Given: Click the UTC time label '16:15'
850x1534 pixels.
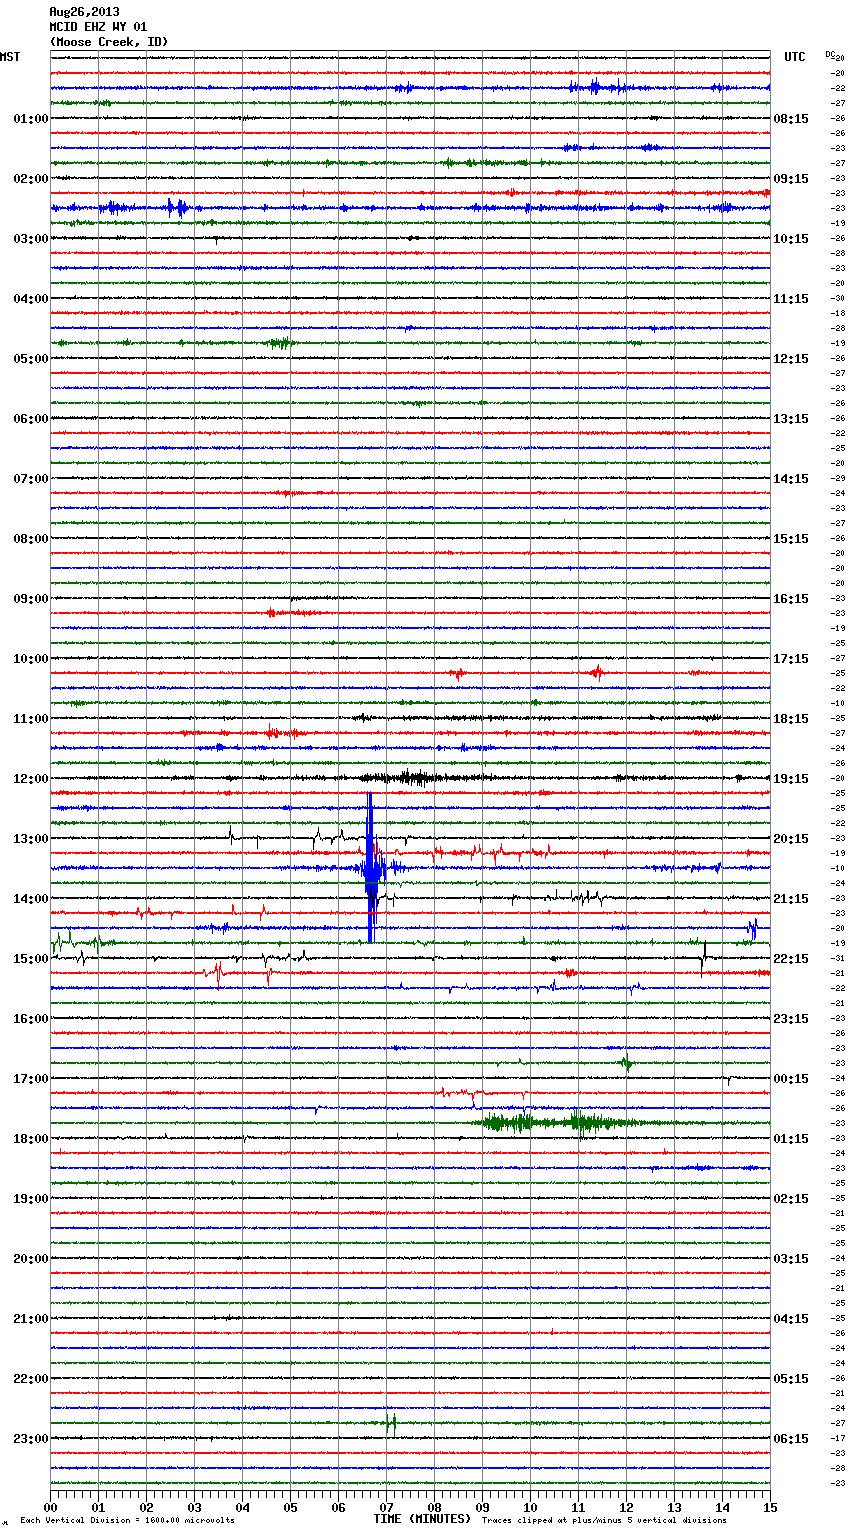Looking at the screenshot, I should coord(791,598).
